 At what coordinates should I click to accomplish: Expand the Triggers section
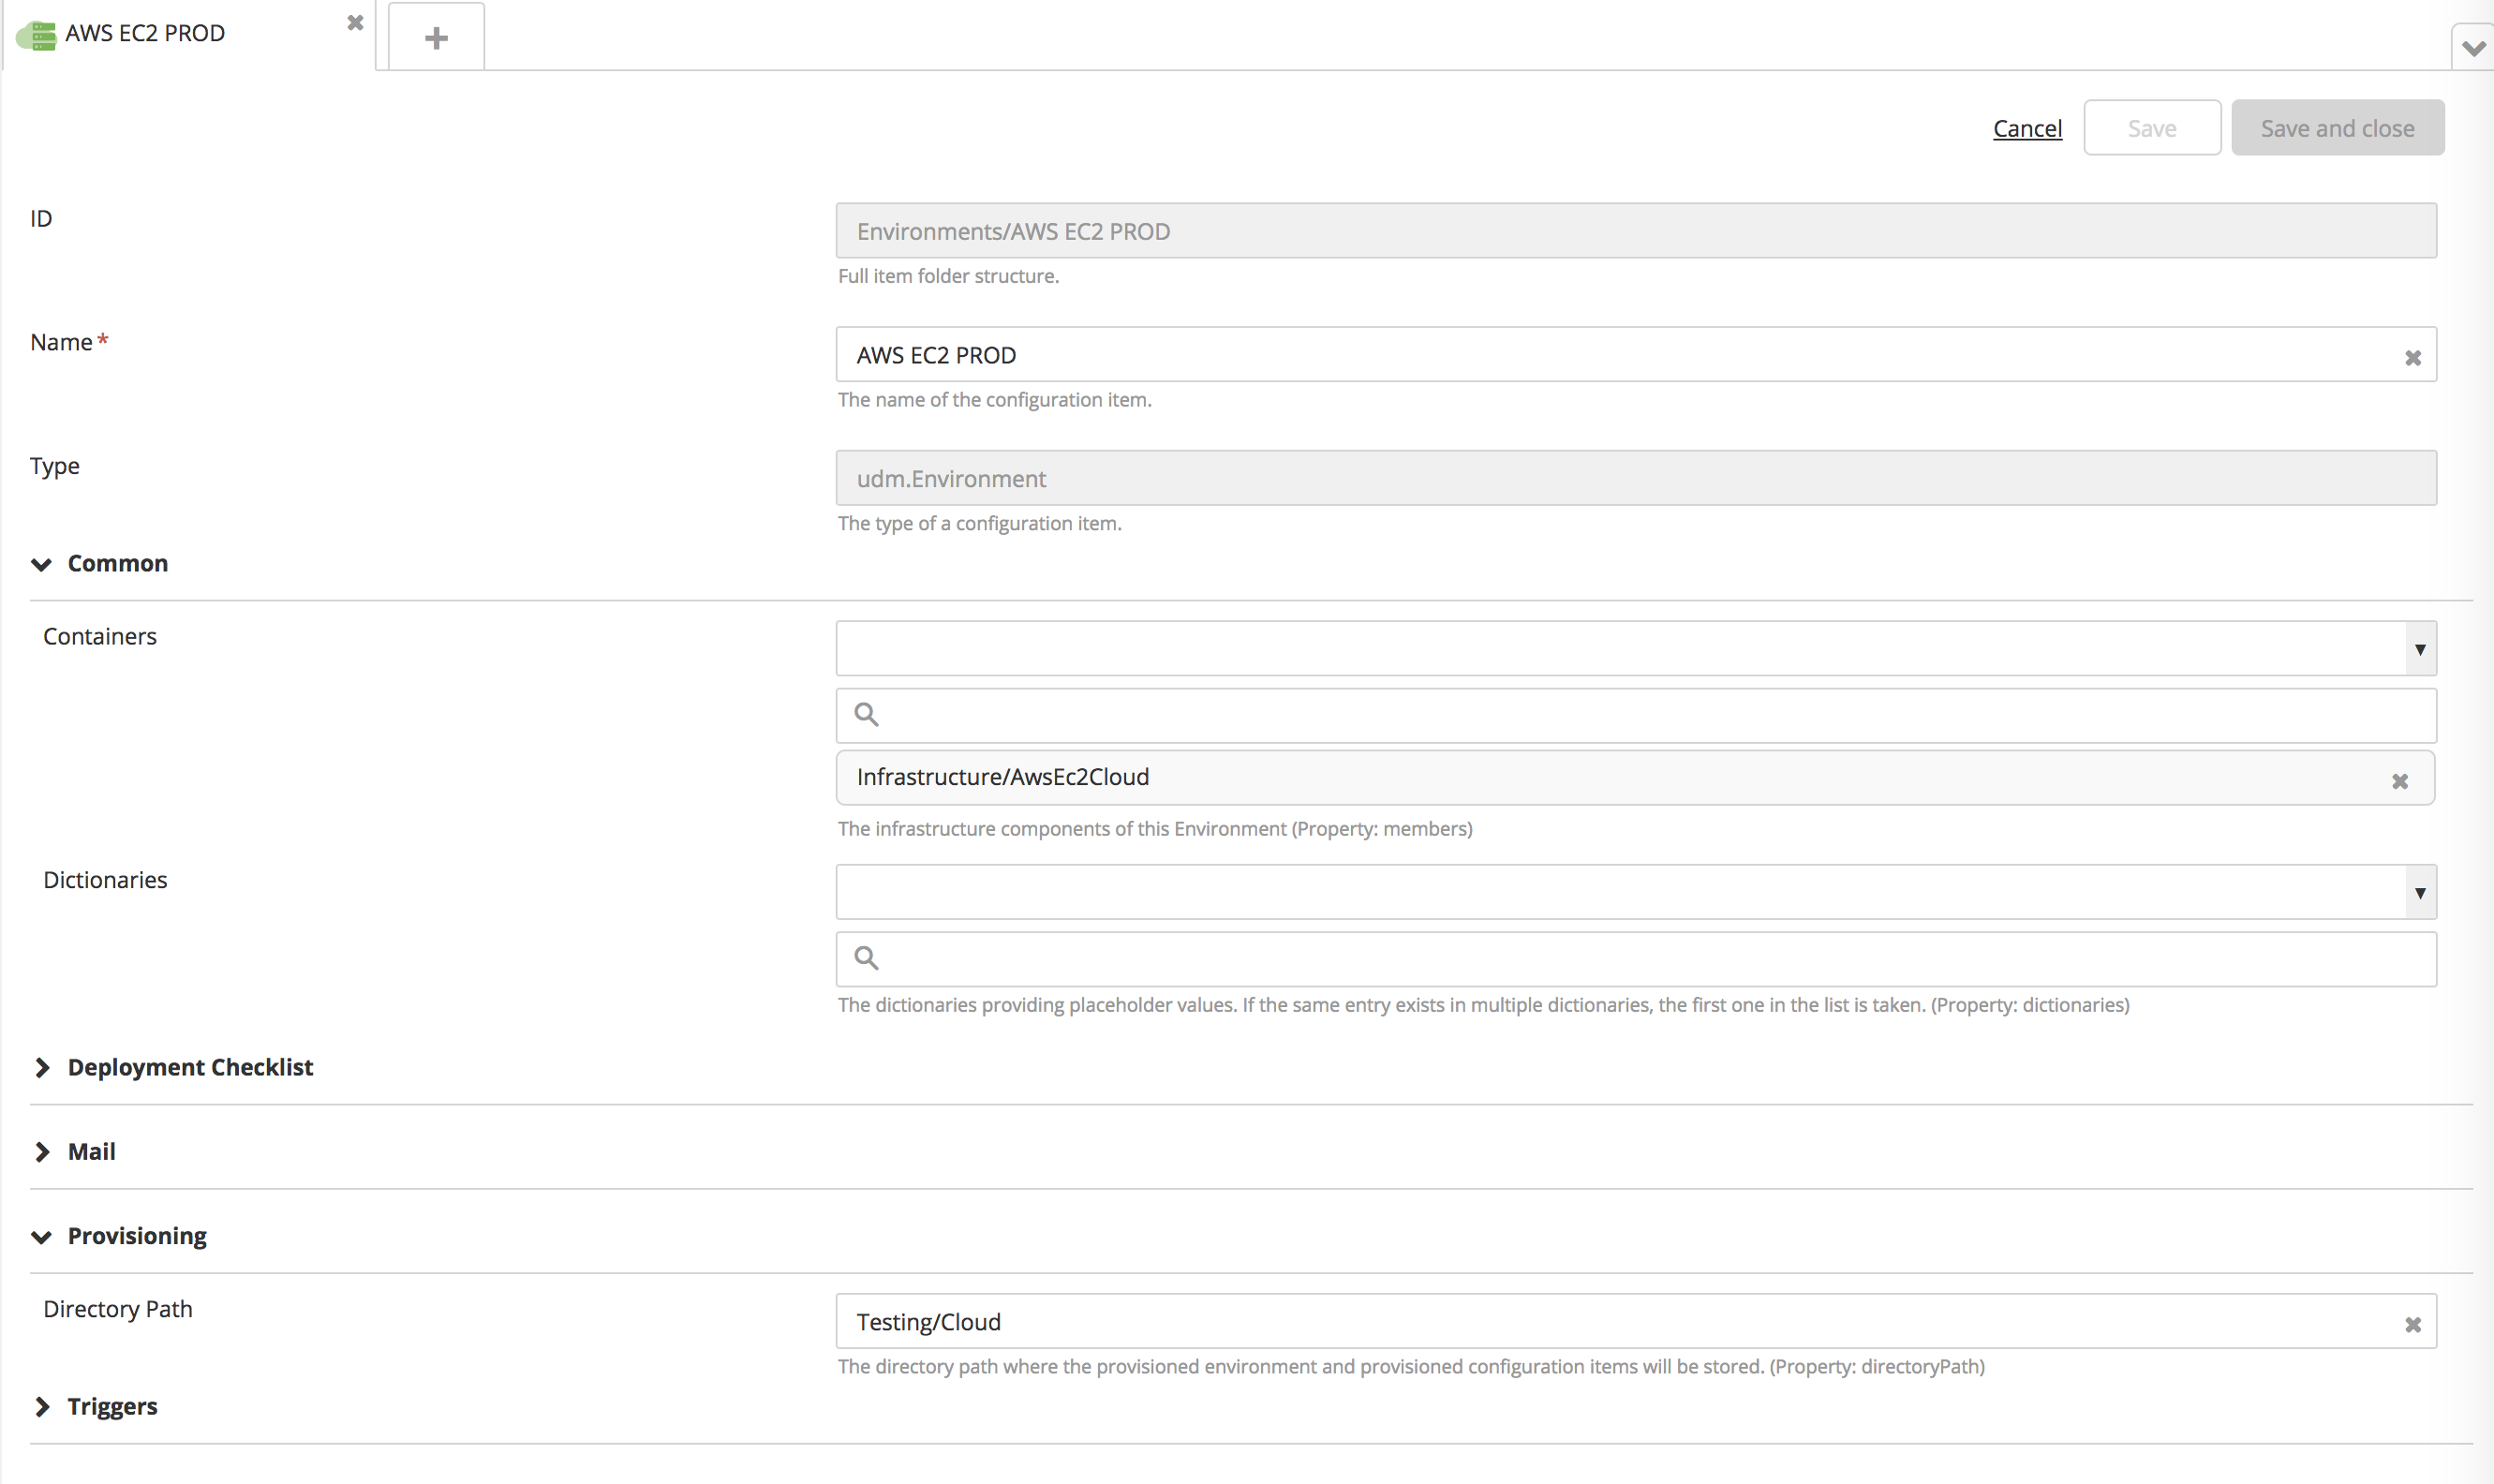click(40, 1406)
